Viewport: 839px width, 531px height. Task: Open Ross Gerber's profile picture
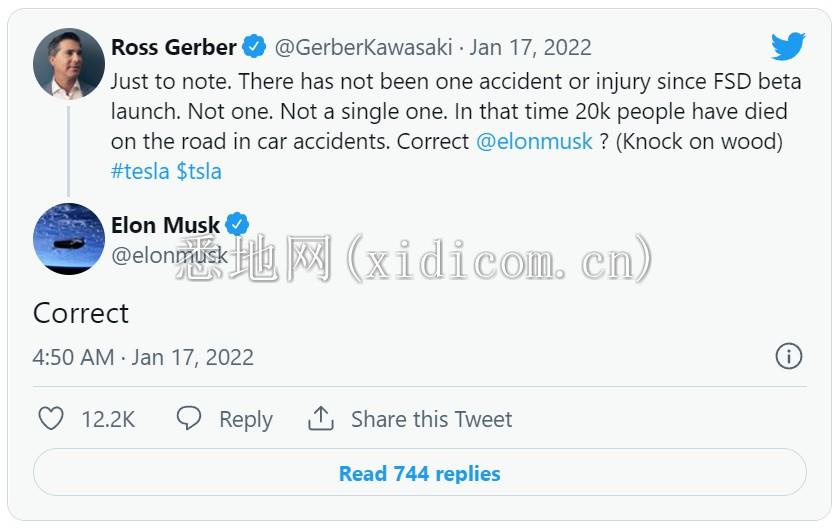click(x=69, y=65)
